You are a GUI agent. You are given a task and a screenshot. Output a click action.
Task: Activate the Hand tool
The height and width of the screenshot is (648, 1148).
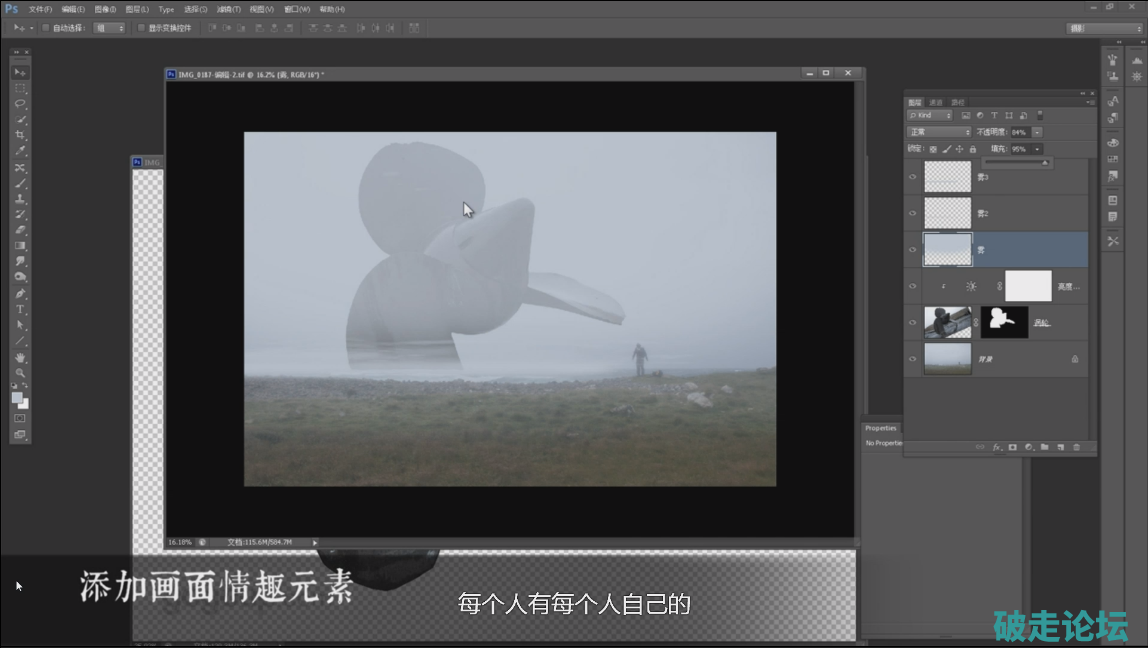click(20, 357)
